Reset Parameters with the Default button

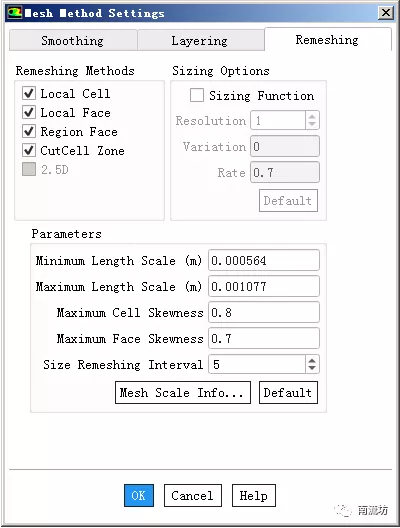[x=288, y=392]
